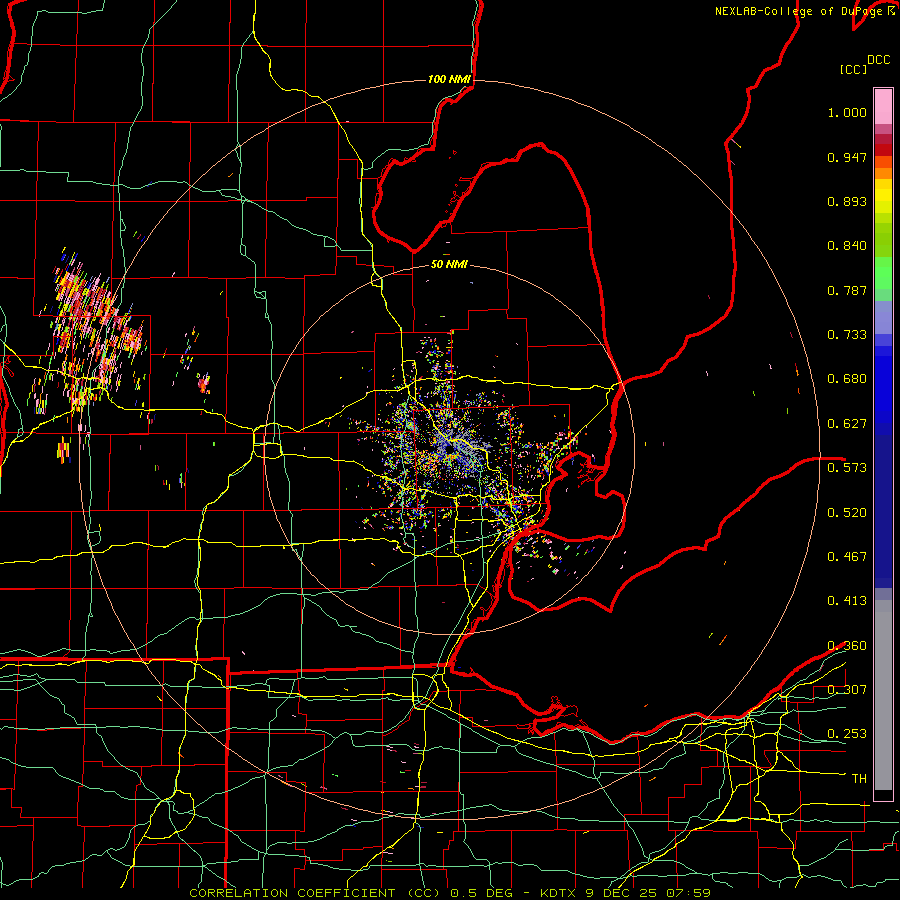Image resolution: width=900 pixels, height=900 pixels.
Task: Click the 0.840 scale value
Action: coord(847,246)
